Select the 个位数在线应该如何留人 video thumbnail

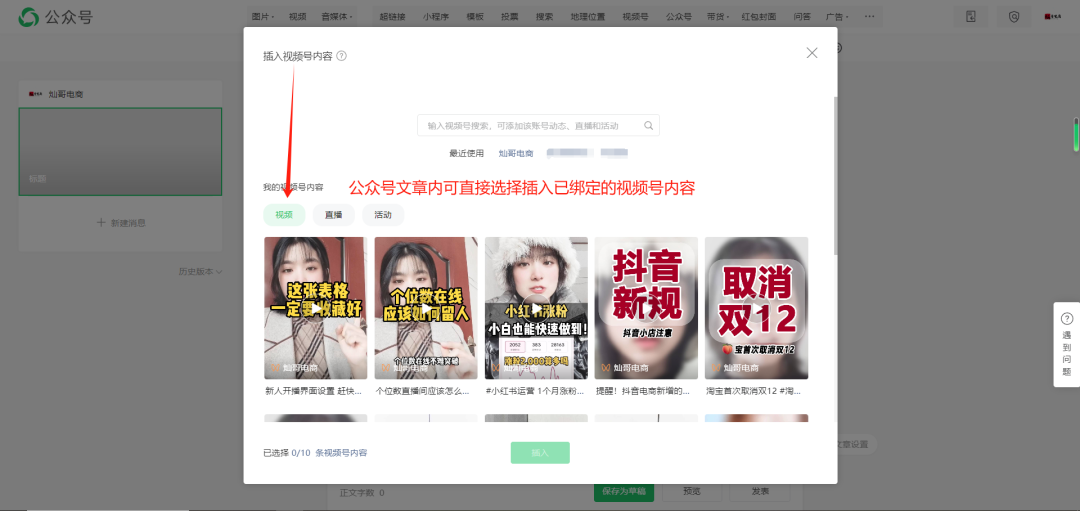[426, 308]
